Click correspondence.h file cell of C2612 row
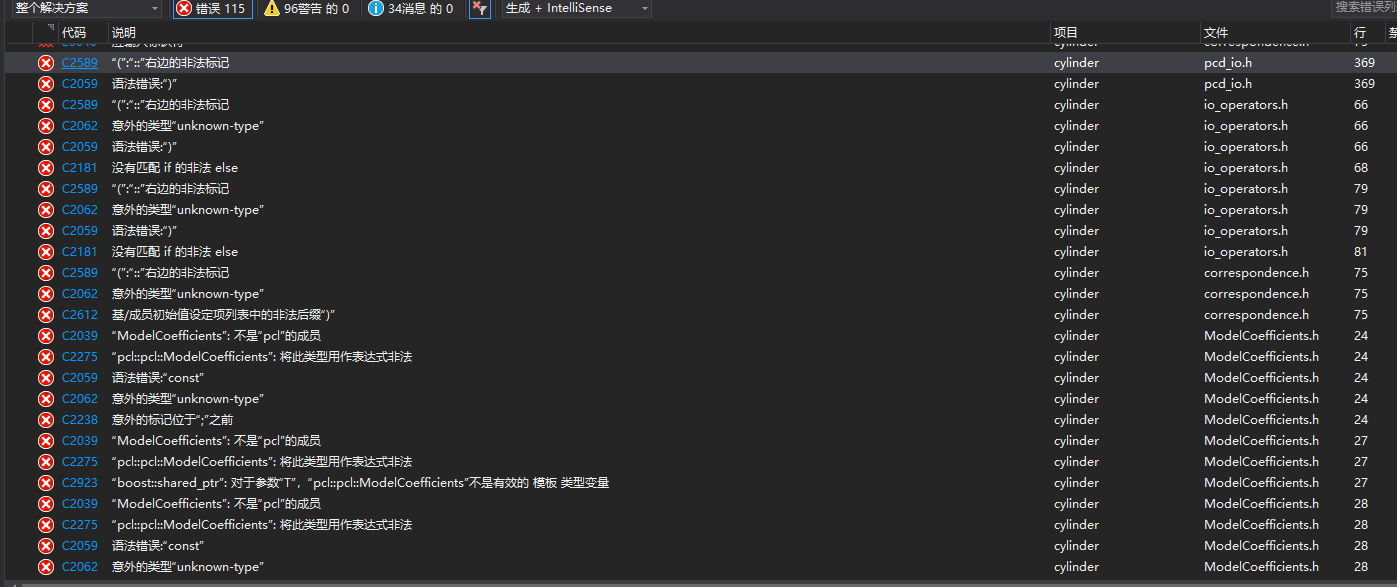 [1256, 315]
